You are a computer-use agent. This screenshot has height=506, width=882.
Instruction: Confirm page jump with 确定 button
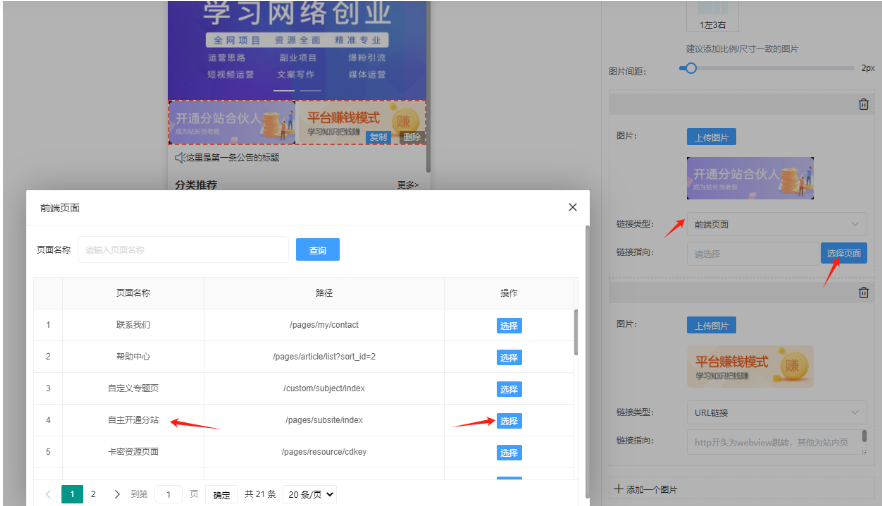(222, 495)
